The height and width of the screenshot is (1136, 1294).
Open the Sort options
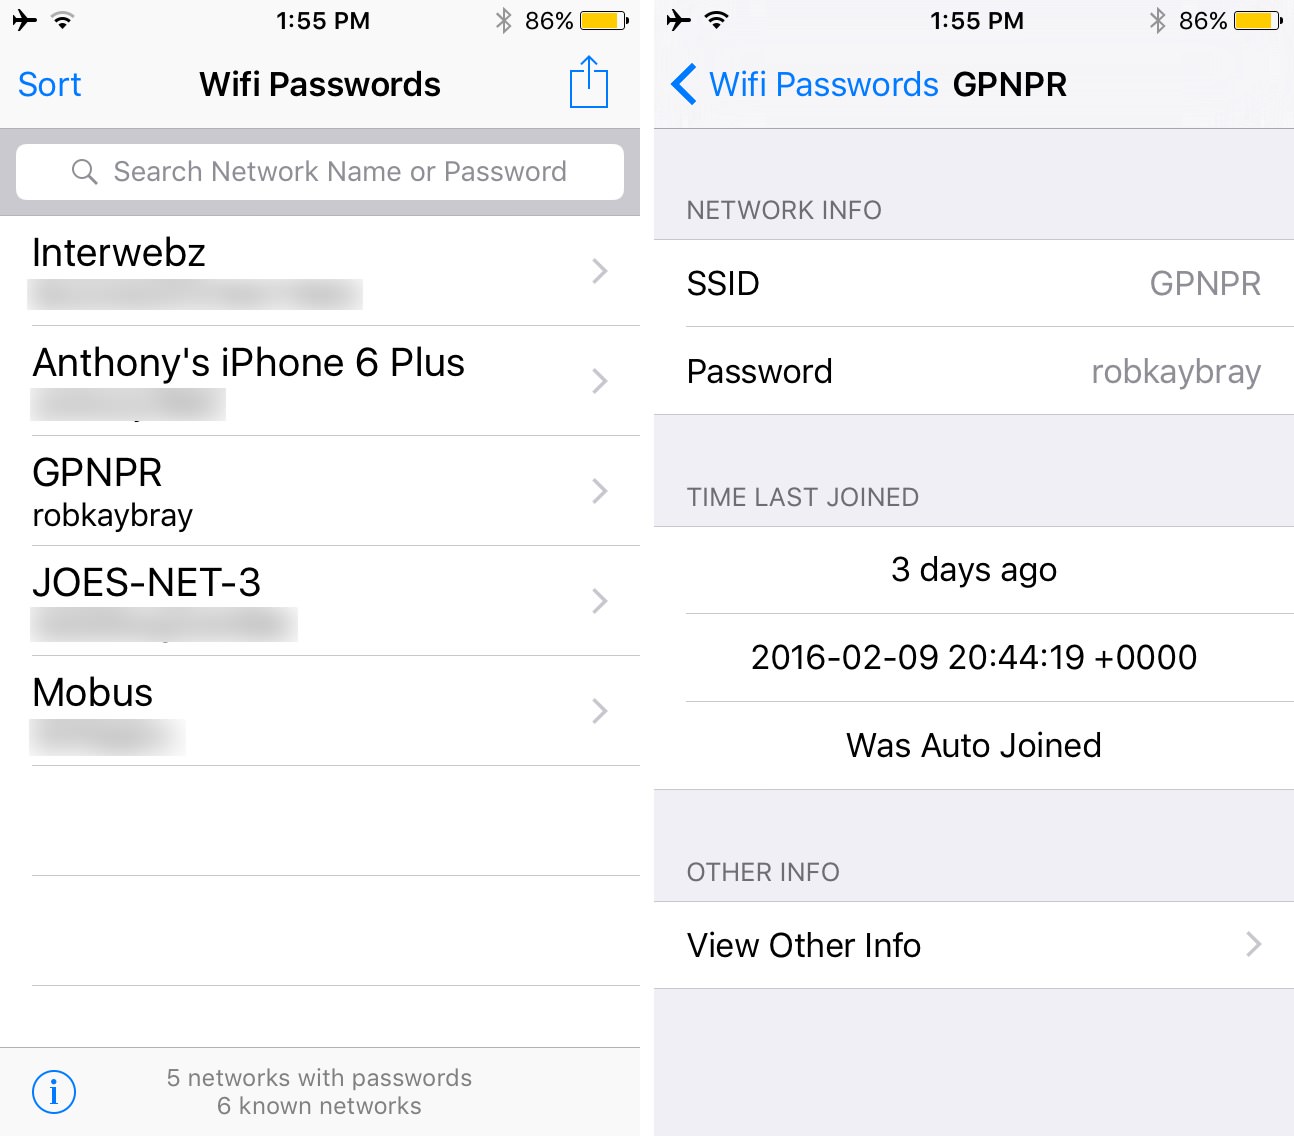click(50, 84)
